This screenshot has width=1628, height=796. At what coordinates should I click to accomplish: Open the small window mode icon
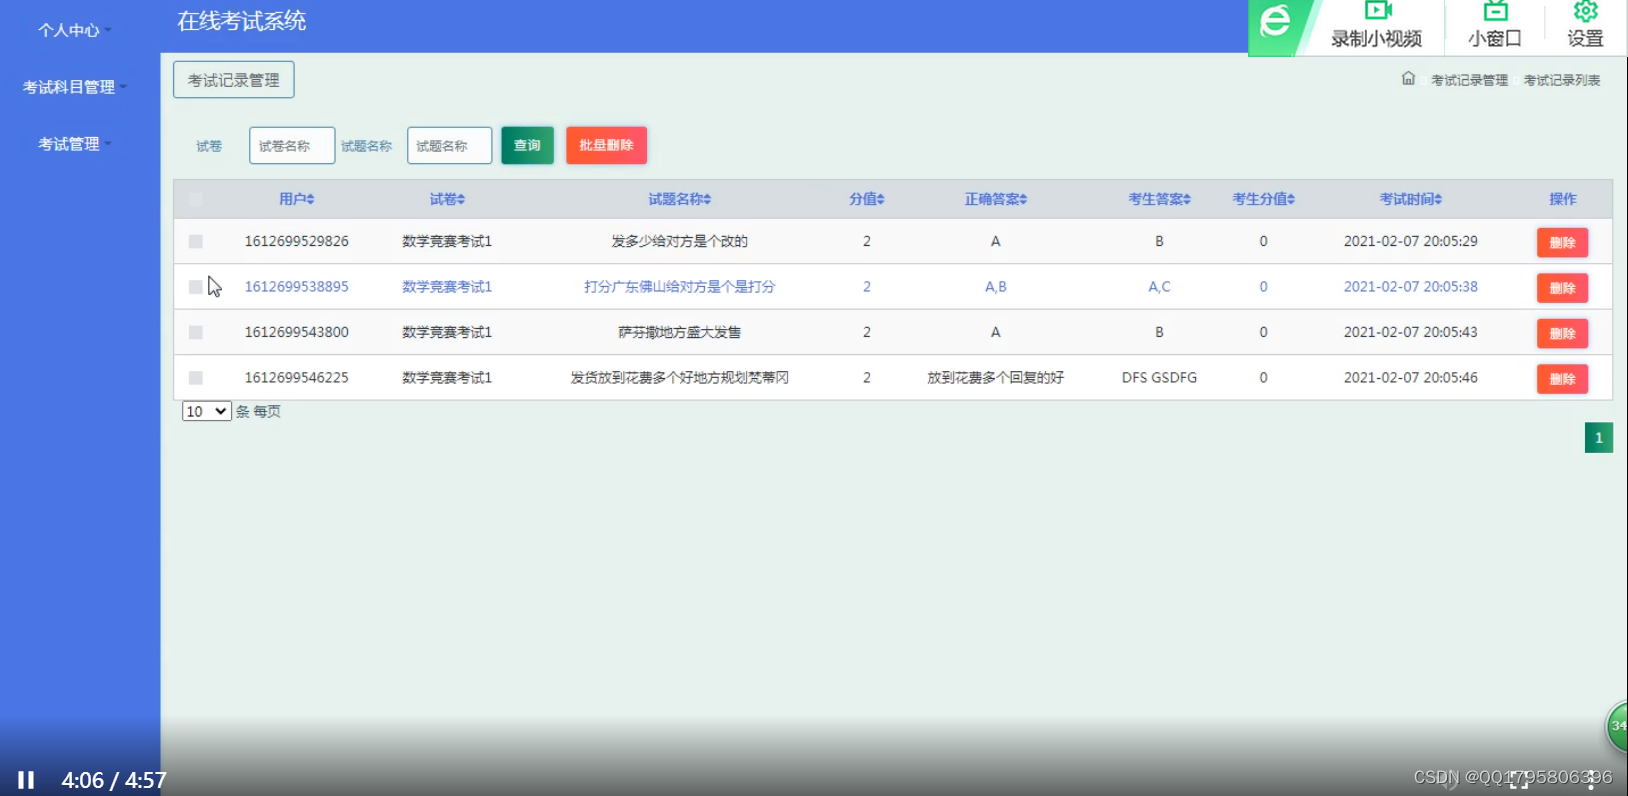(x=1495, y=11)
